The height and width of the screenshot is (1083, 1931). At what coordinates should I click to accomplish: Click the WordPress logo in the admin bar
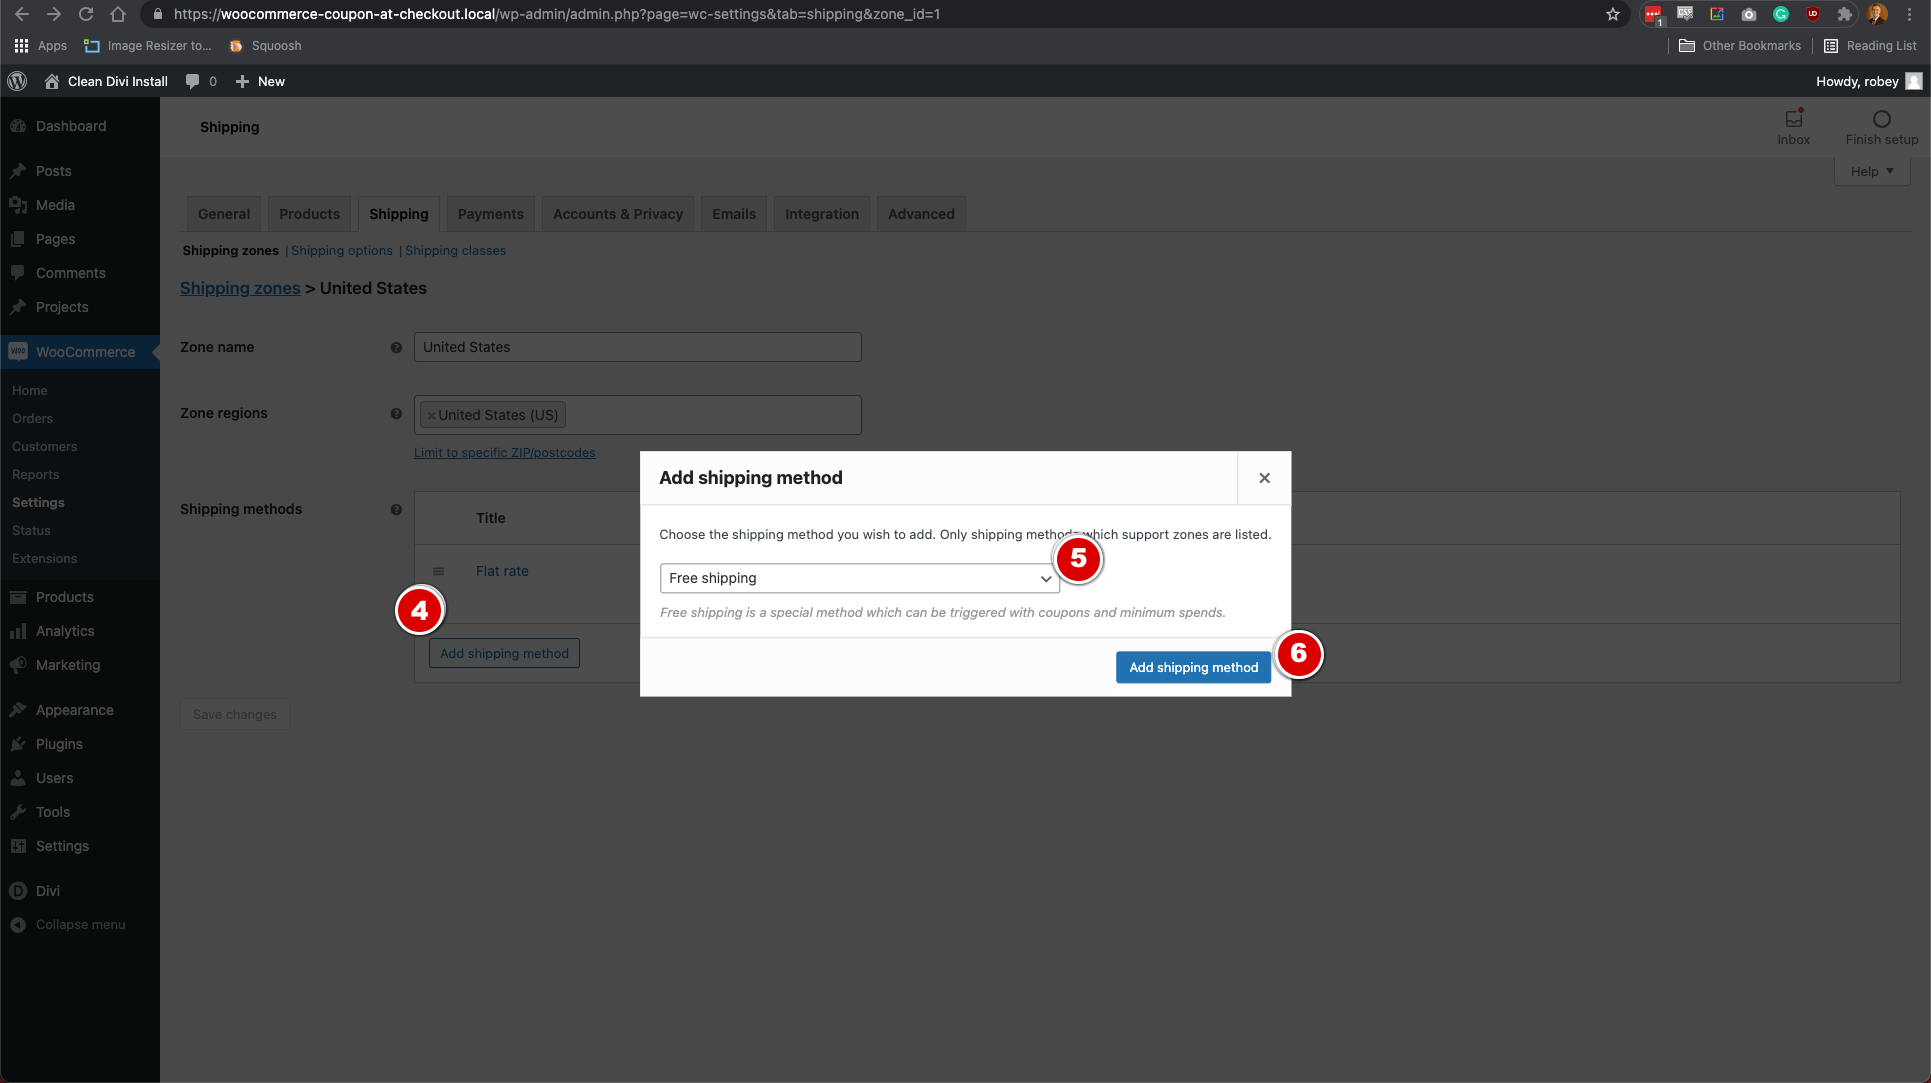pos(17,81)
